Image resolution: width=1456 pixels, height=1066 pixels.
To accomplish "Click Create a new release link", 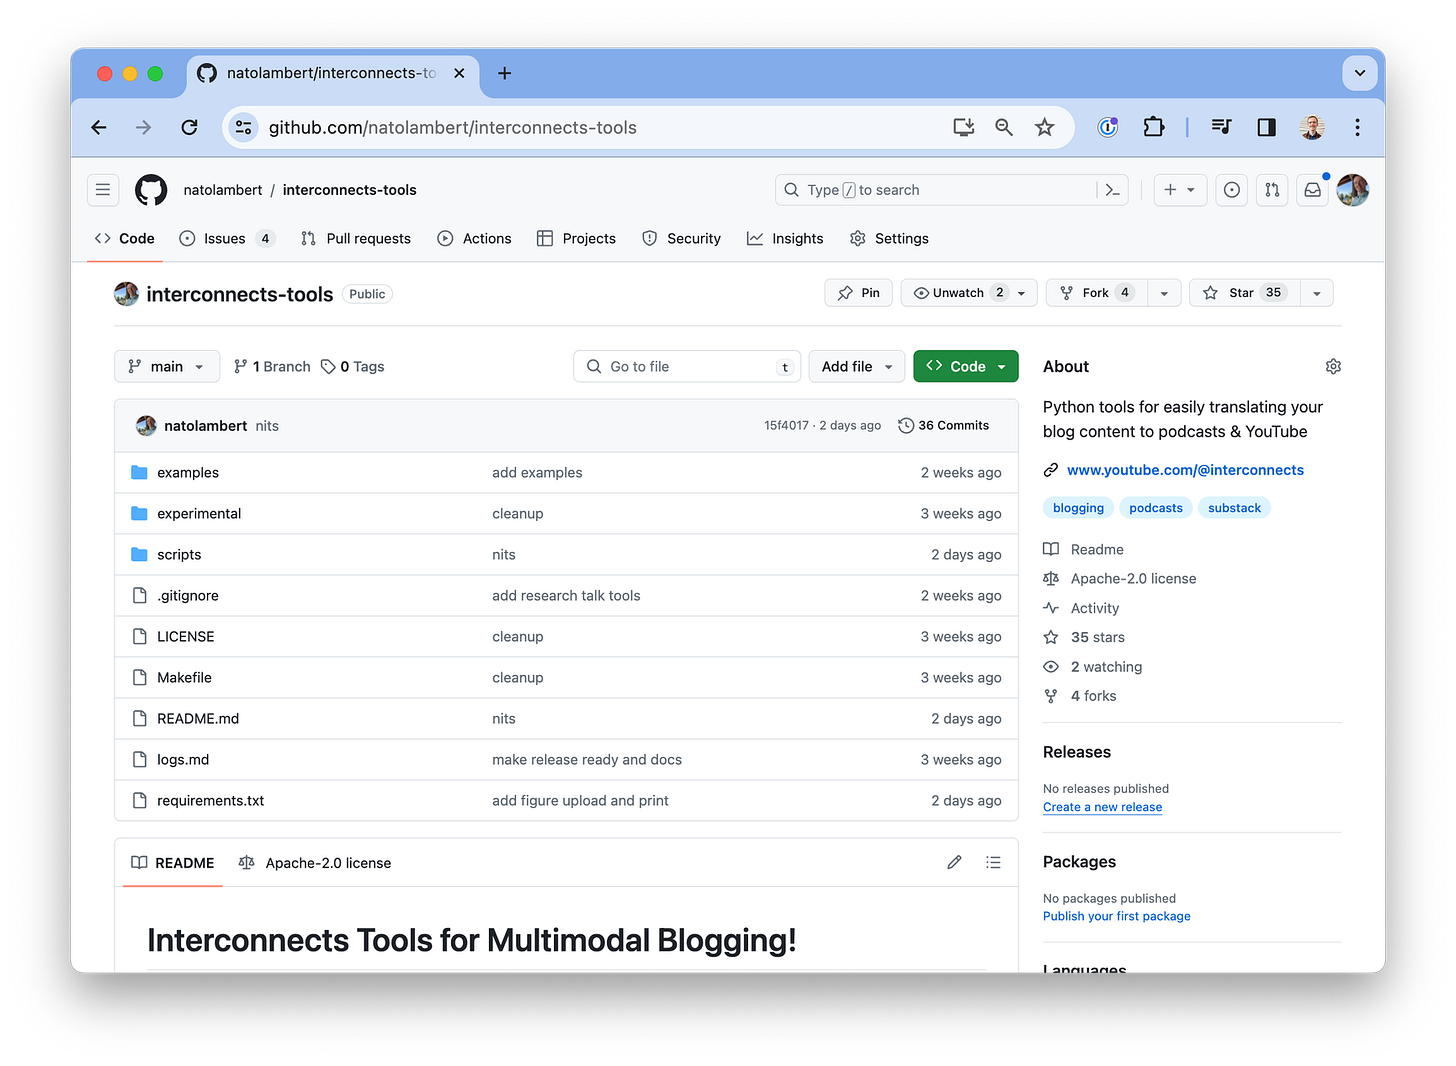I will click(x=1102, y=807).
